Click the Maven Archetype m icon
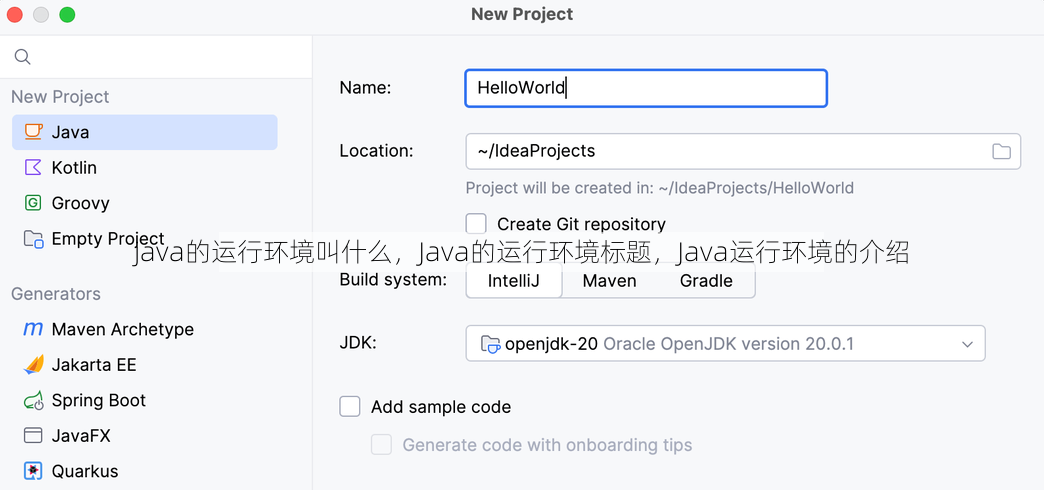Viewport: 1044px width, 490px height. tap(33, 329)
